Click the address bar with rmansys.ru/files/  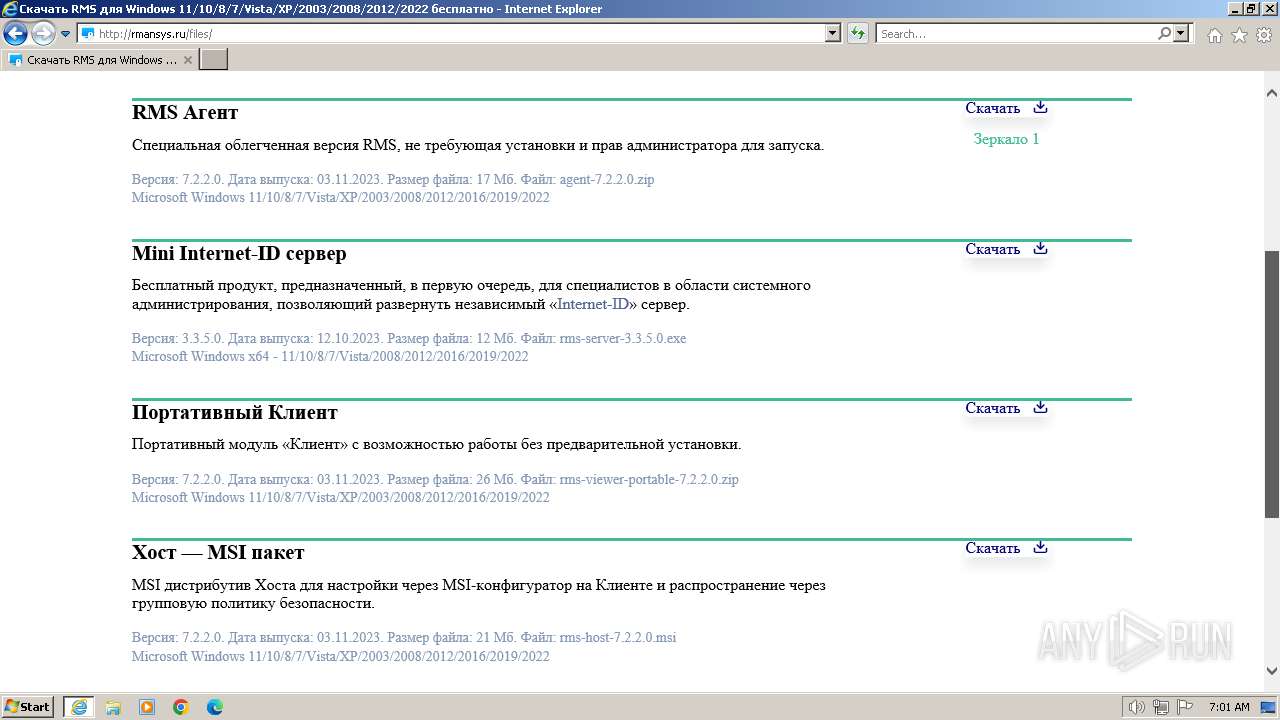[x=452, y=33]
